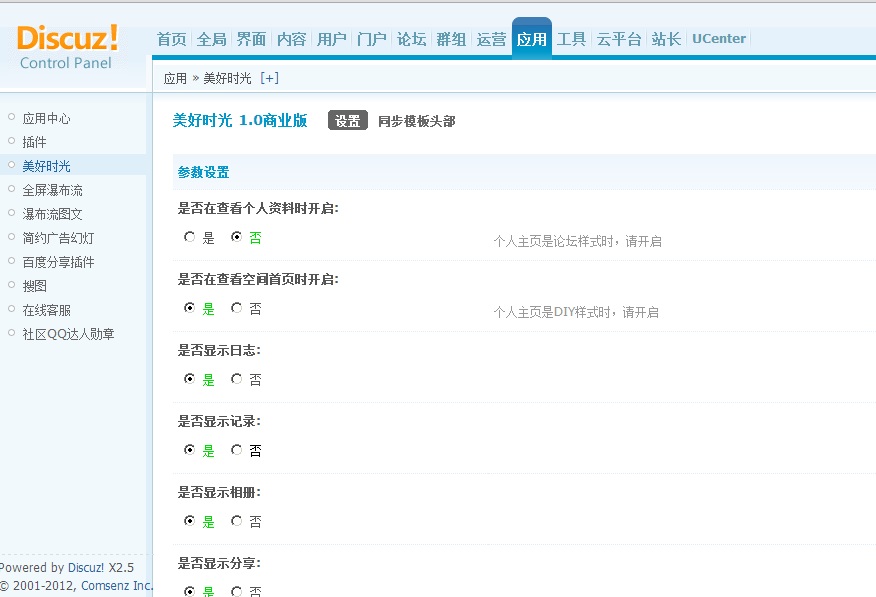
Task: Click the 参数设置 section header
Action: 203,172
